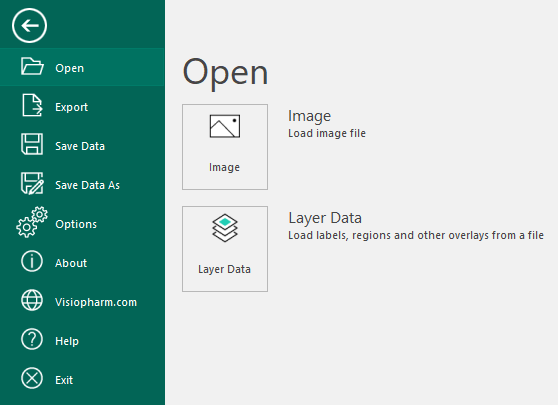Click the Options gears icon

click(32, 222)
